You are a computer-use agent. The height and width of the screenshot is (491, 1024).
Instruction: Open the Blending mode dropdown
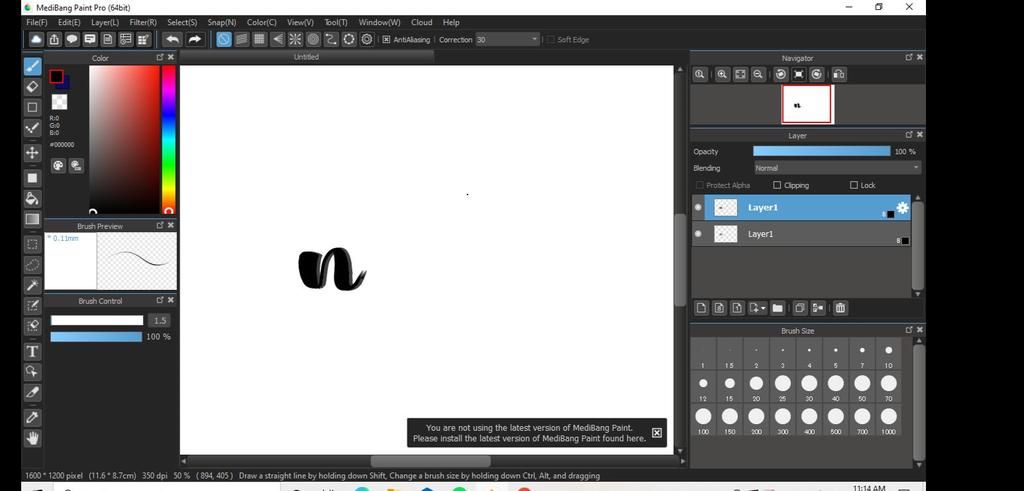point(838,168)
